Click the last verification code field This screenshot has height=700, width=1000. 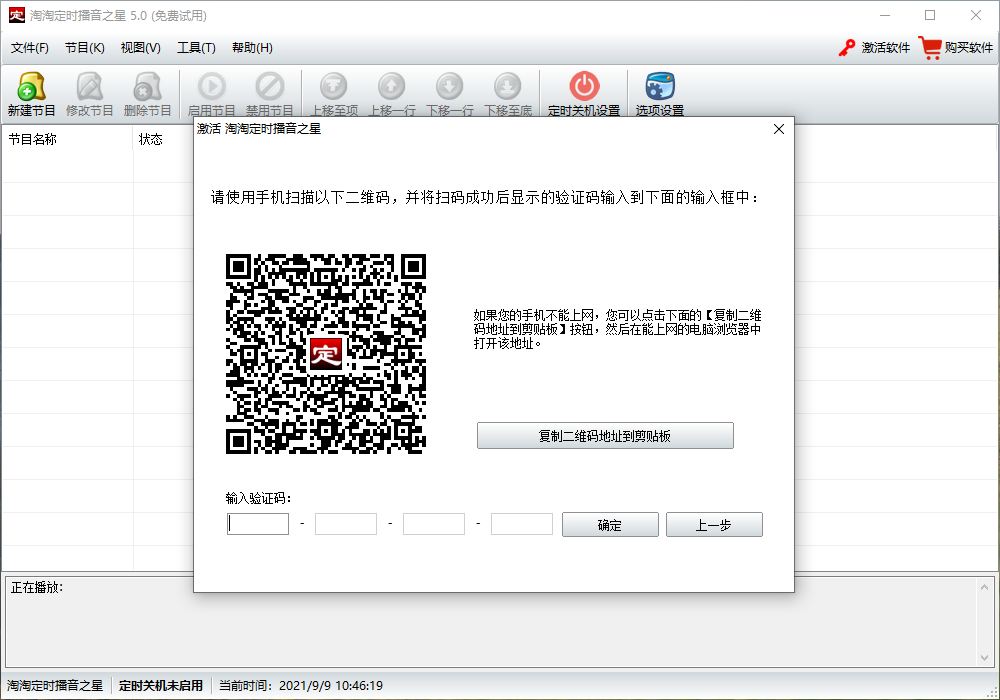[x=522, y=524]
